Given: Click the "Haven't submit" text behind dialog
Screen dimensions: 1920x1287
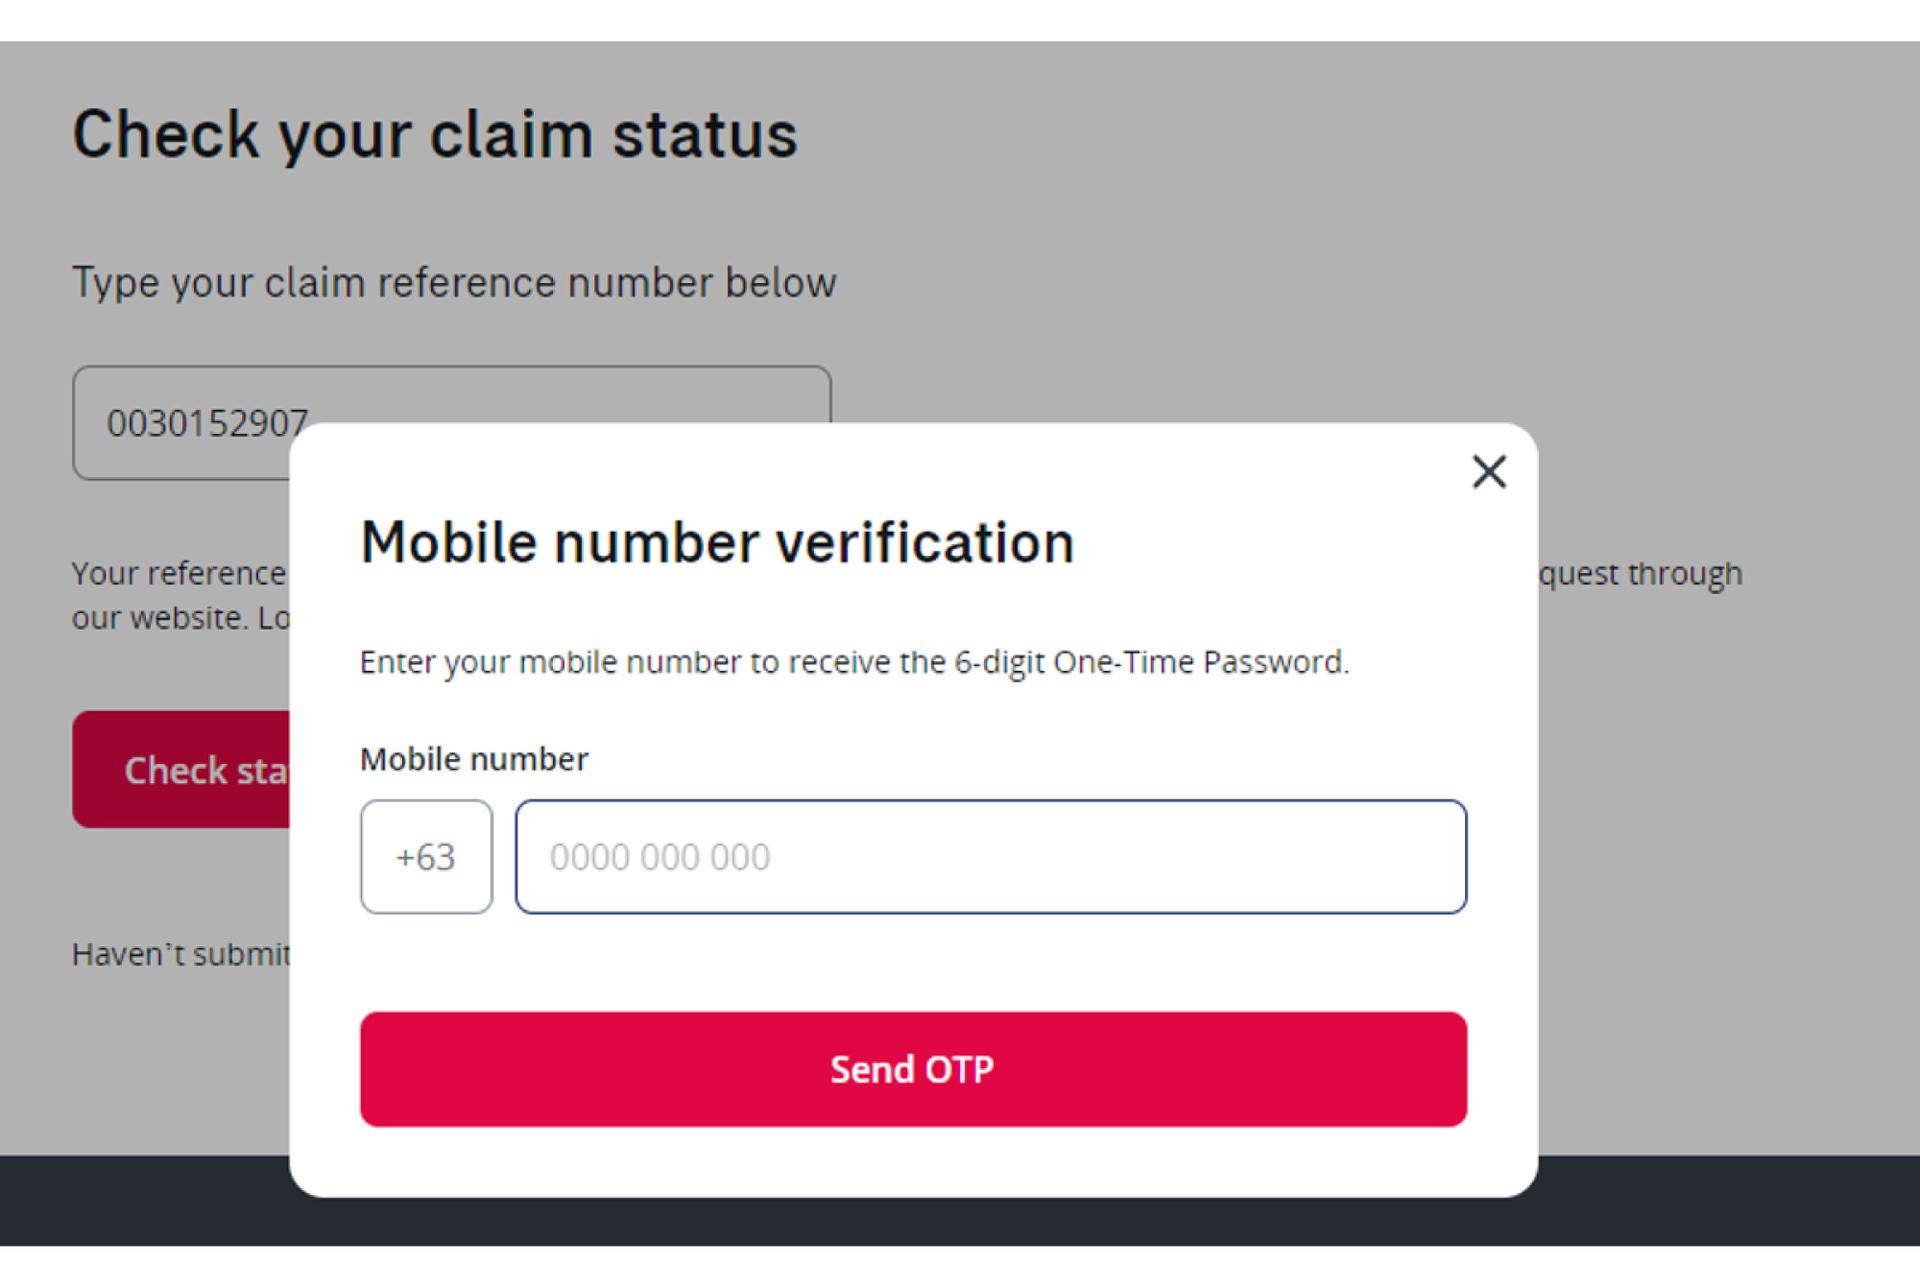Looking at the screenshot, I should click(x=181, y=954).
